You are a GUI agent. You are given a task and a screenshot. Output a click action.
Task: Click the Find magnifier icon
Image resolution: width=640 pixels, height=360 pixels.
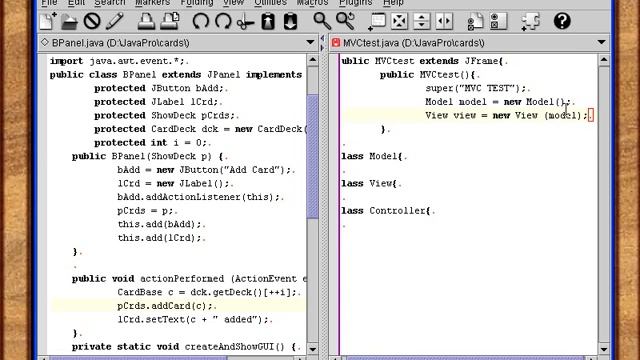(x=322, y=21)
